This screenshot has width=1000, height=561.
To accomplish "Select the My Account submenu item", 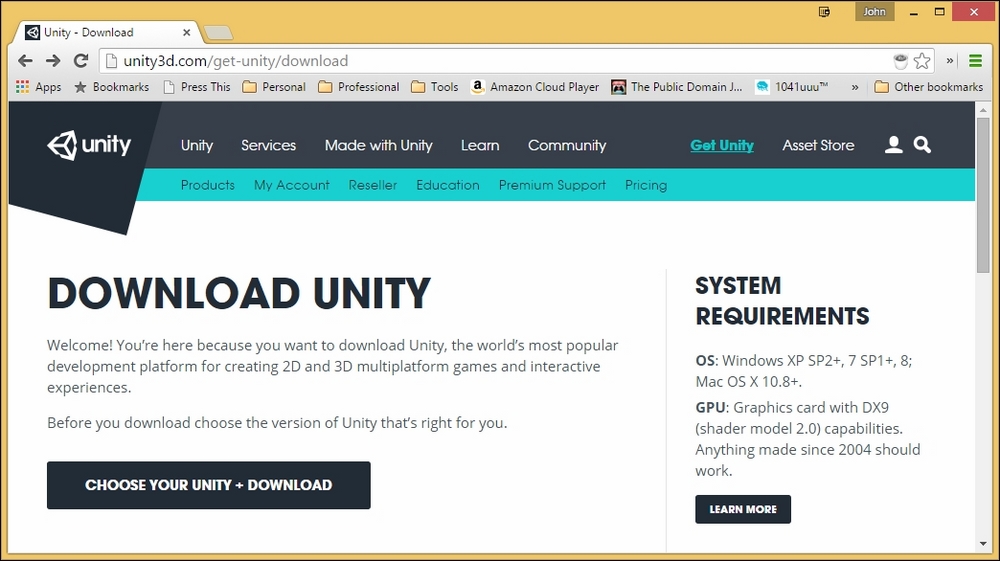I will click(291, 185).
